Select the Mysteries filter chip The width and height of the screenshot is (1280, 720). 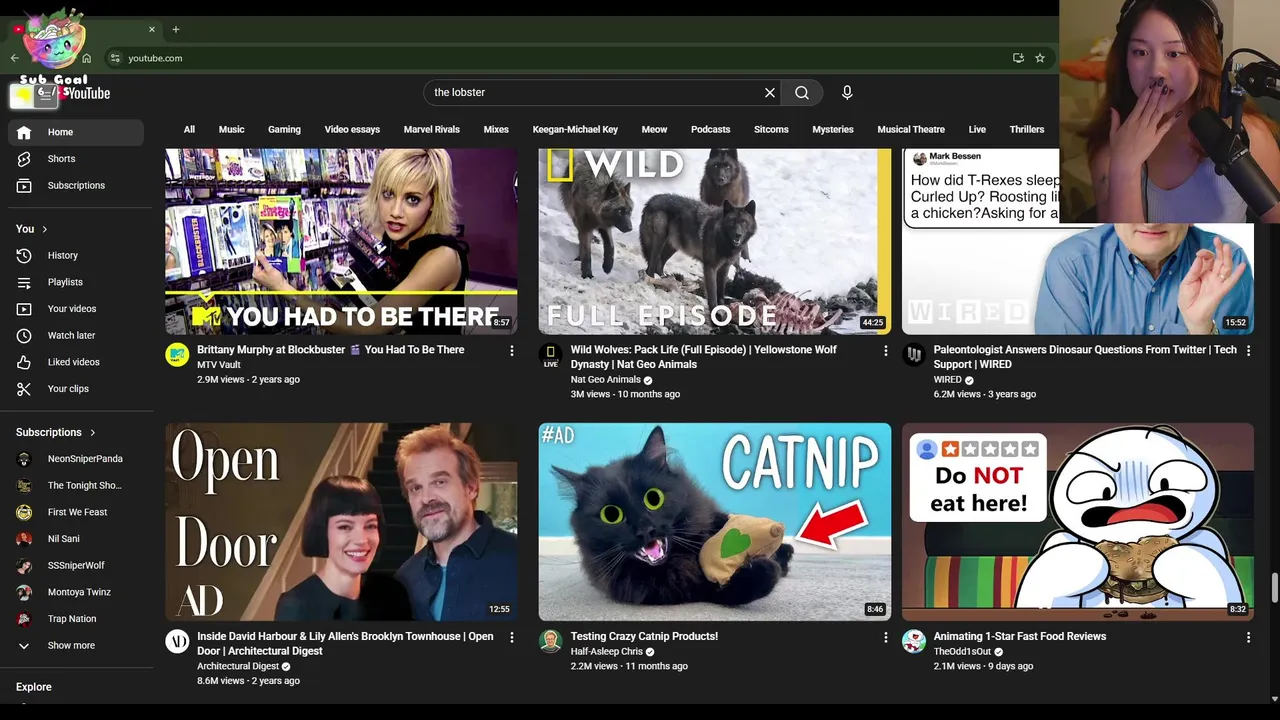833,129
